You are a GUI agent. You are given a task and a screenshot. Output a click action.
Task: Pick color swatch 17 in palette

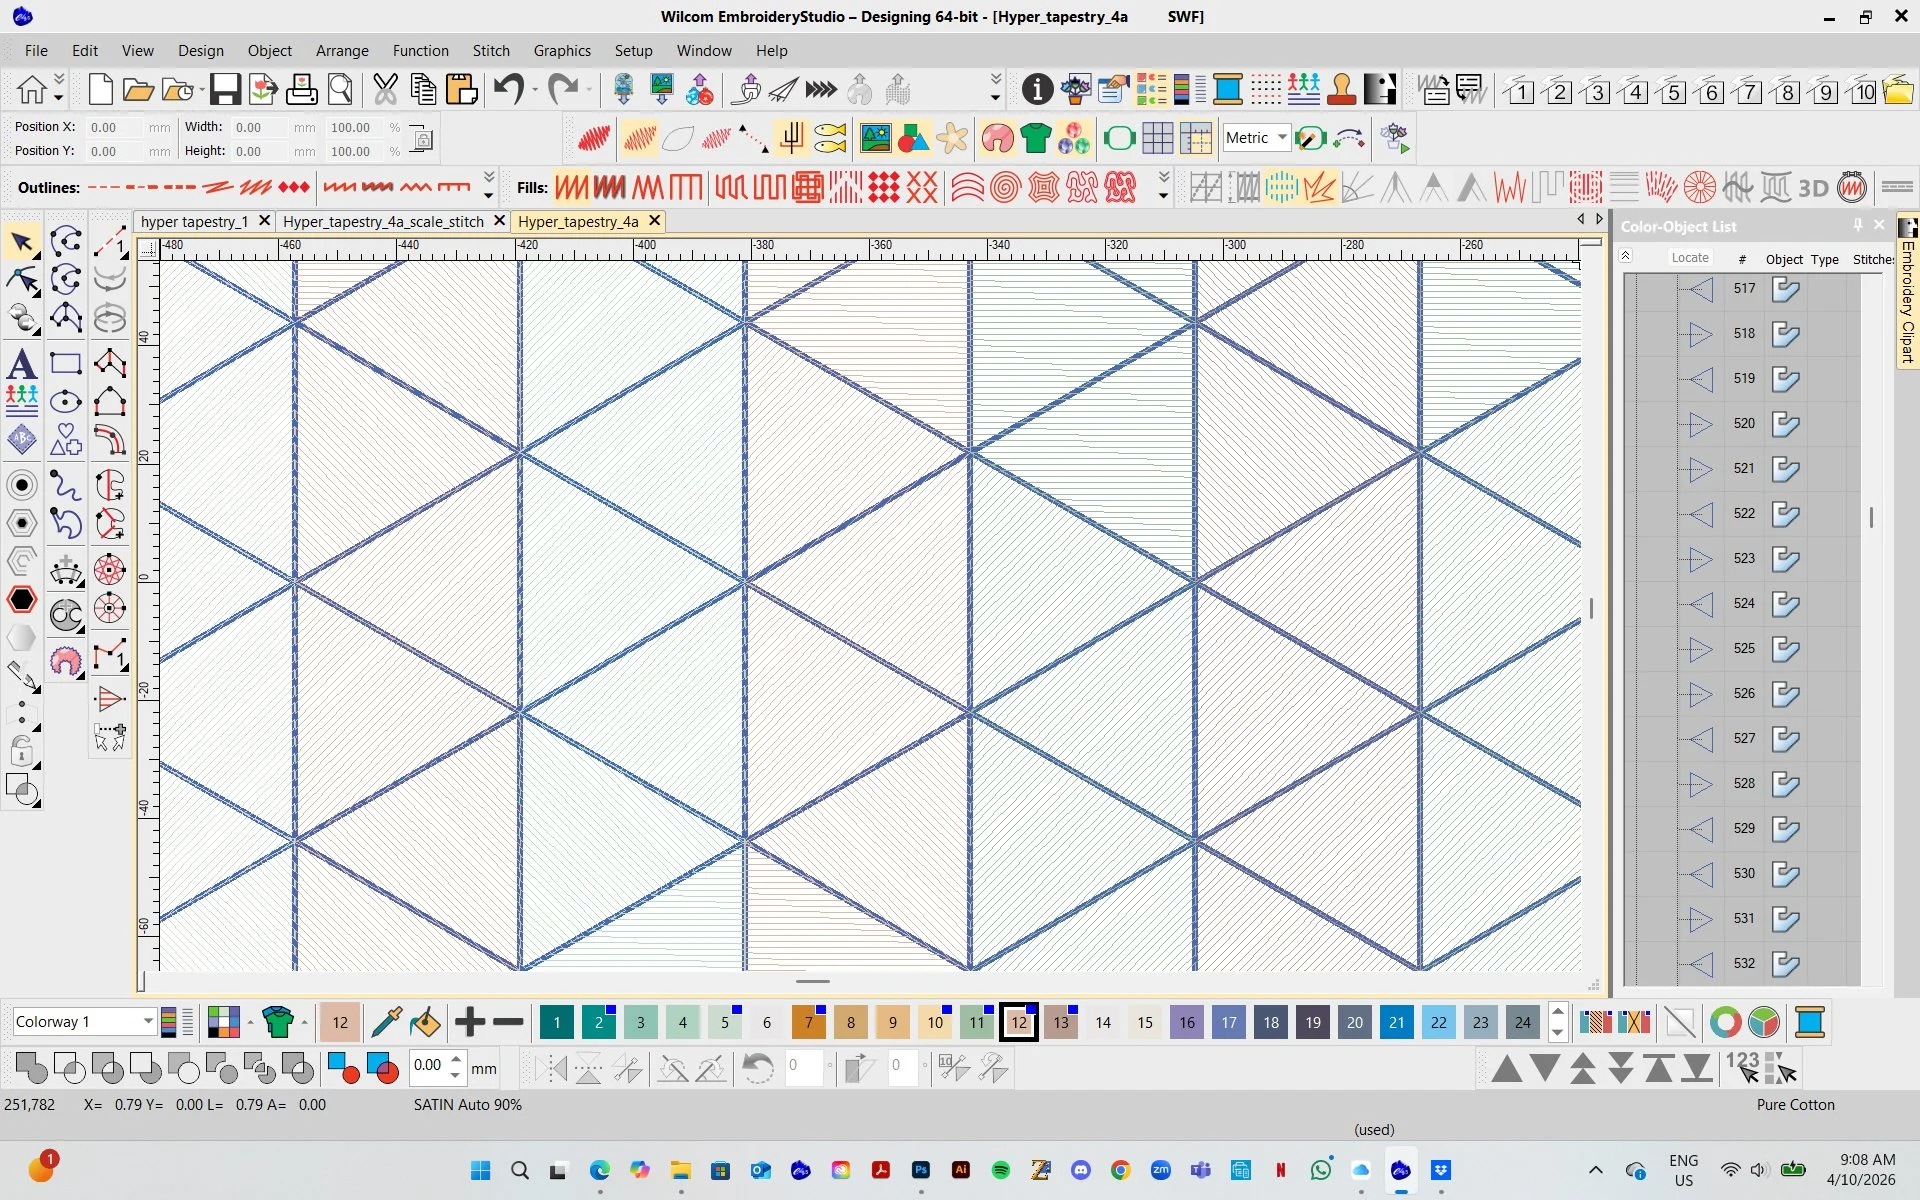point(1228,1022)
